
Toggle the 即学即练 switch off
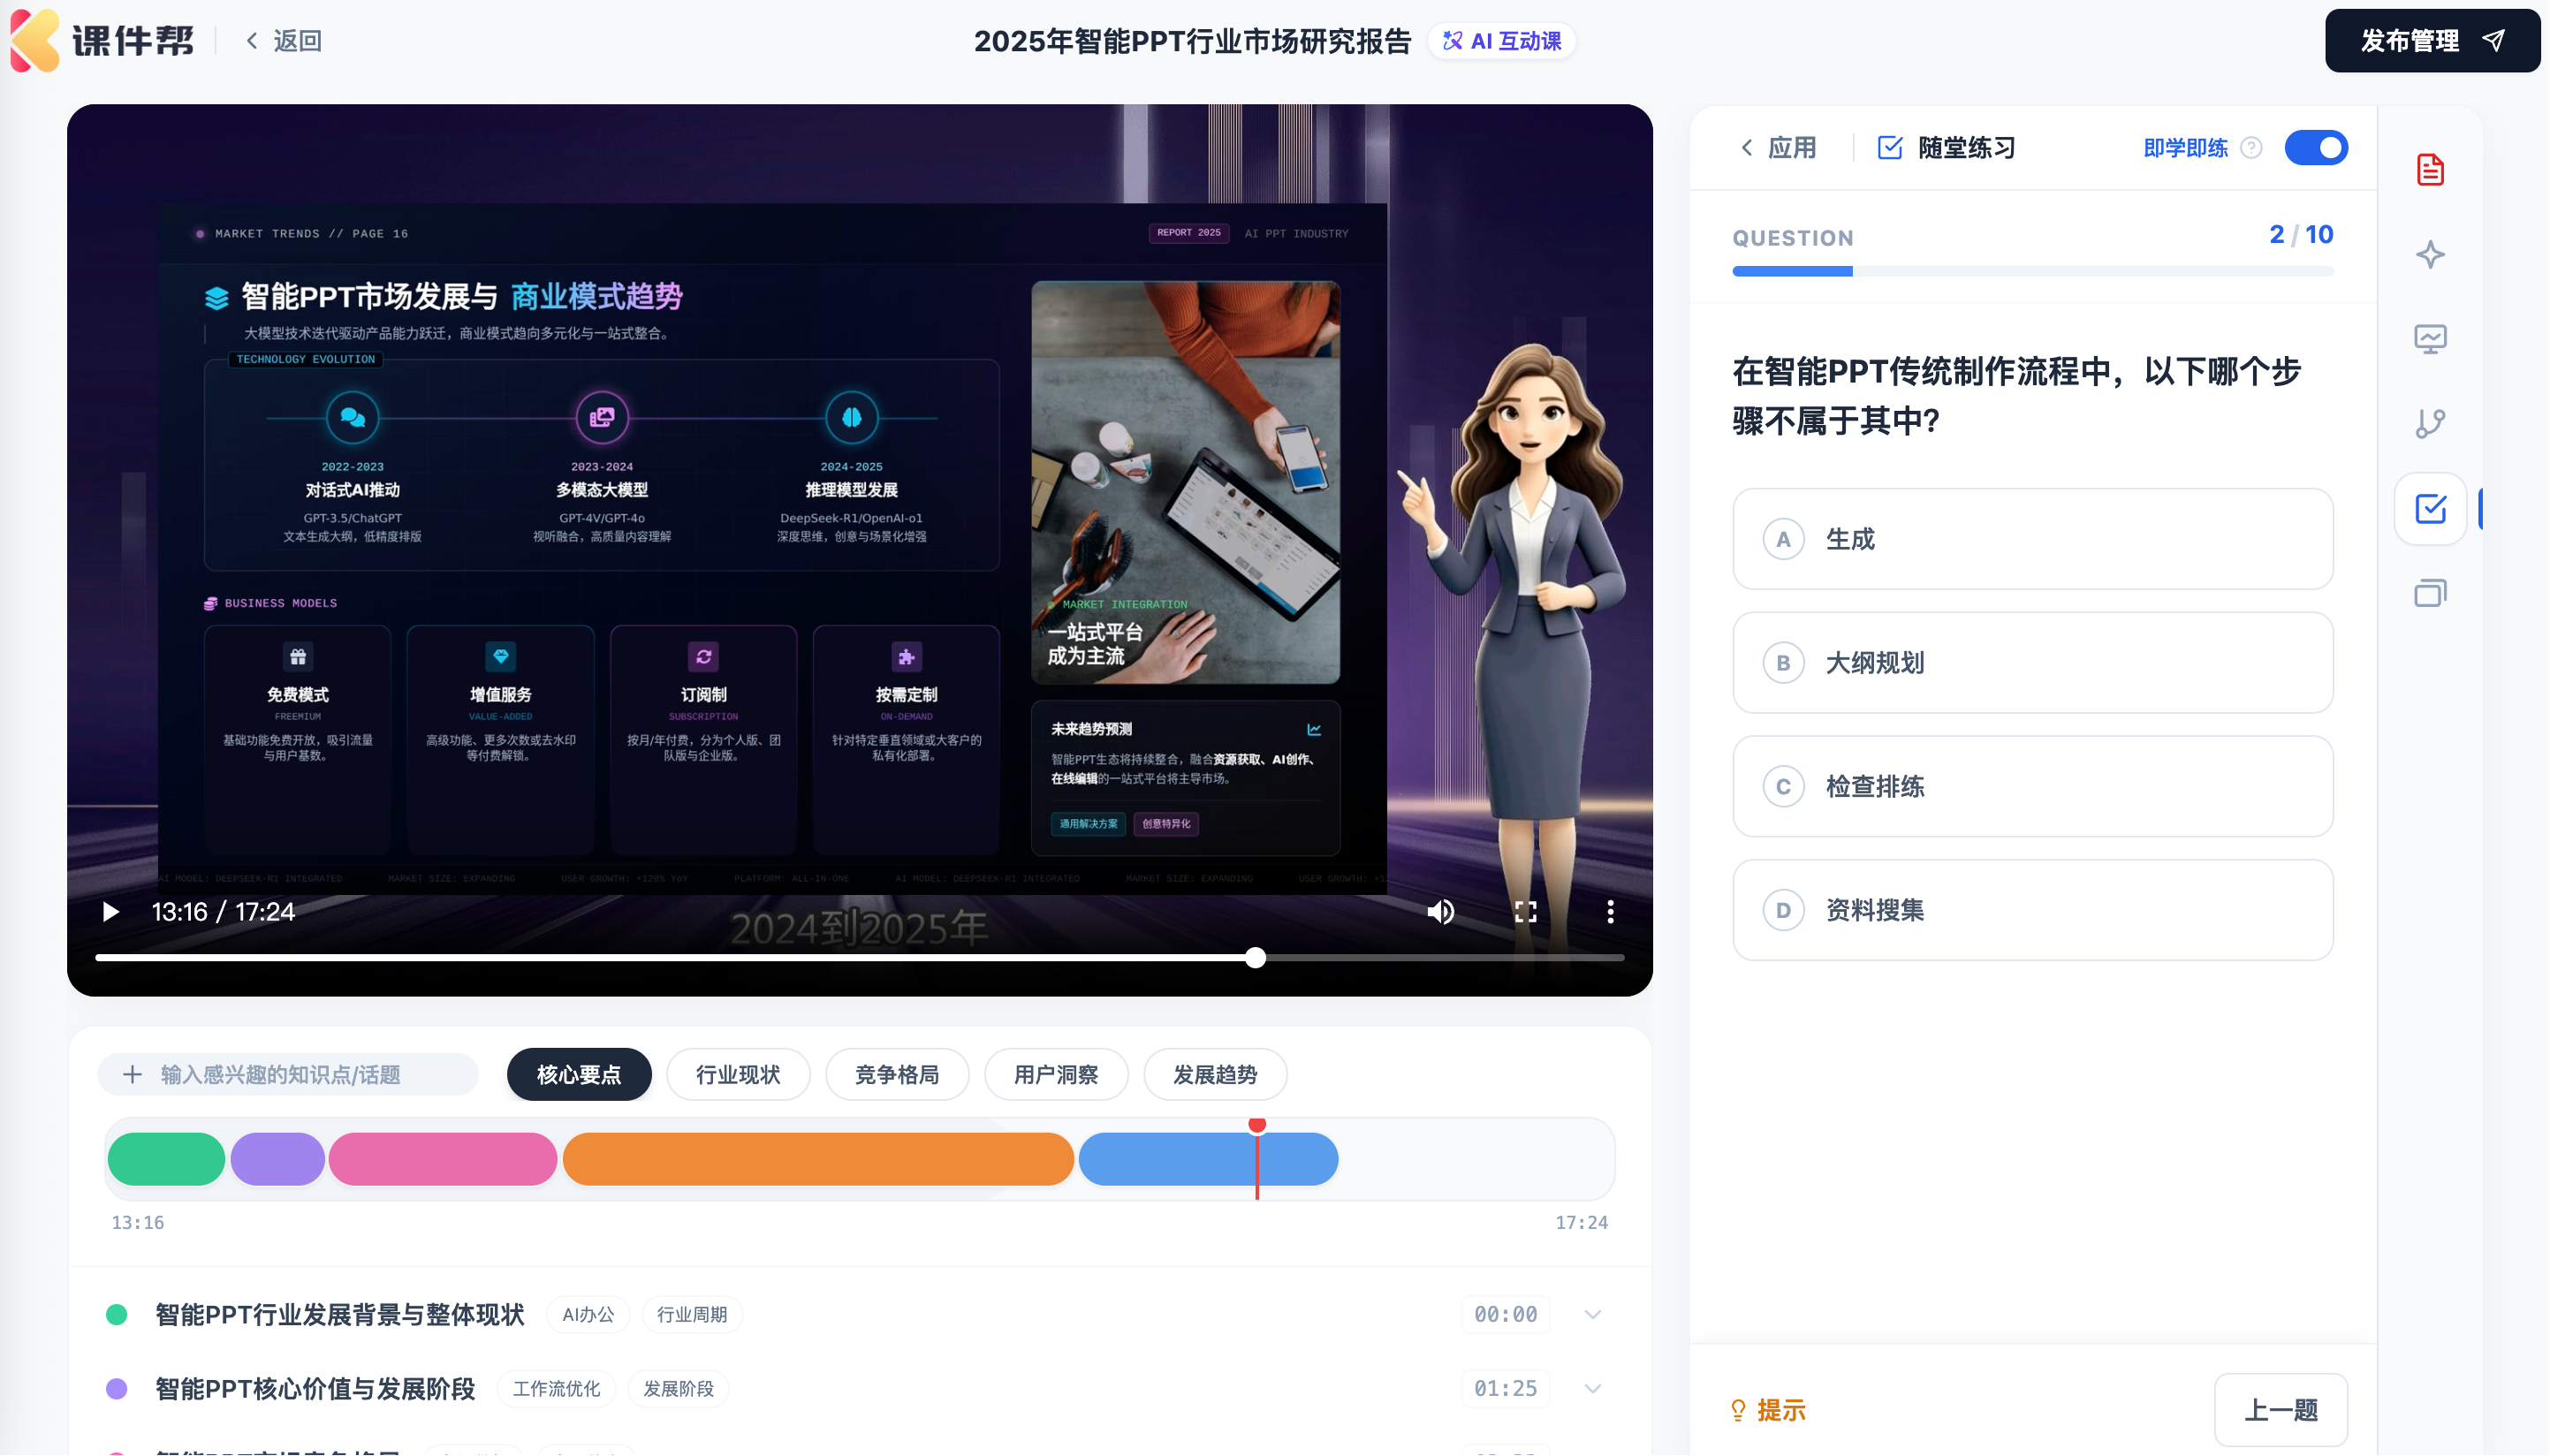click(2315, 148)
